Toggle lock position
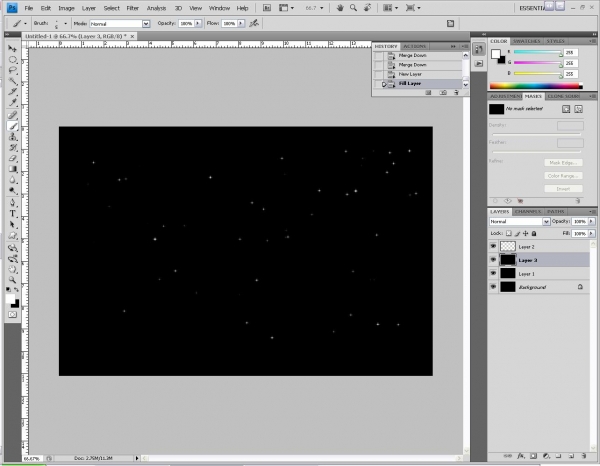This screenshot has height=466, width=600. pyautogui.click(x=526, y=233)
